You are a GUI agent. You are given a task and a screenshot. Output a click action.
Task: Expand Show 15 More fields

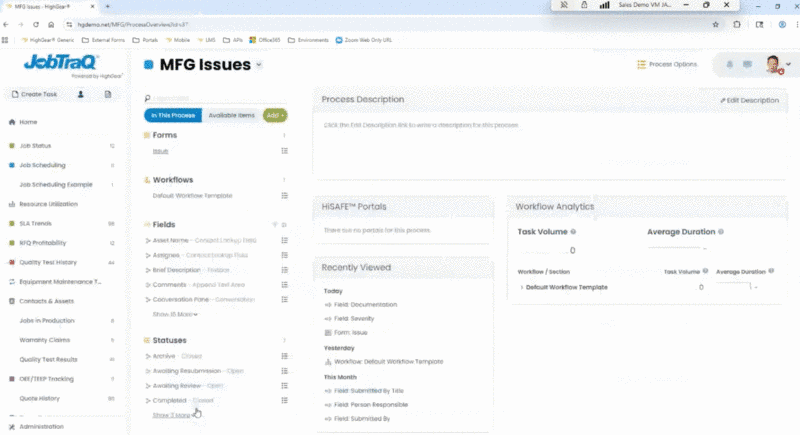pyautogui.click(x=175, y=314)
